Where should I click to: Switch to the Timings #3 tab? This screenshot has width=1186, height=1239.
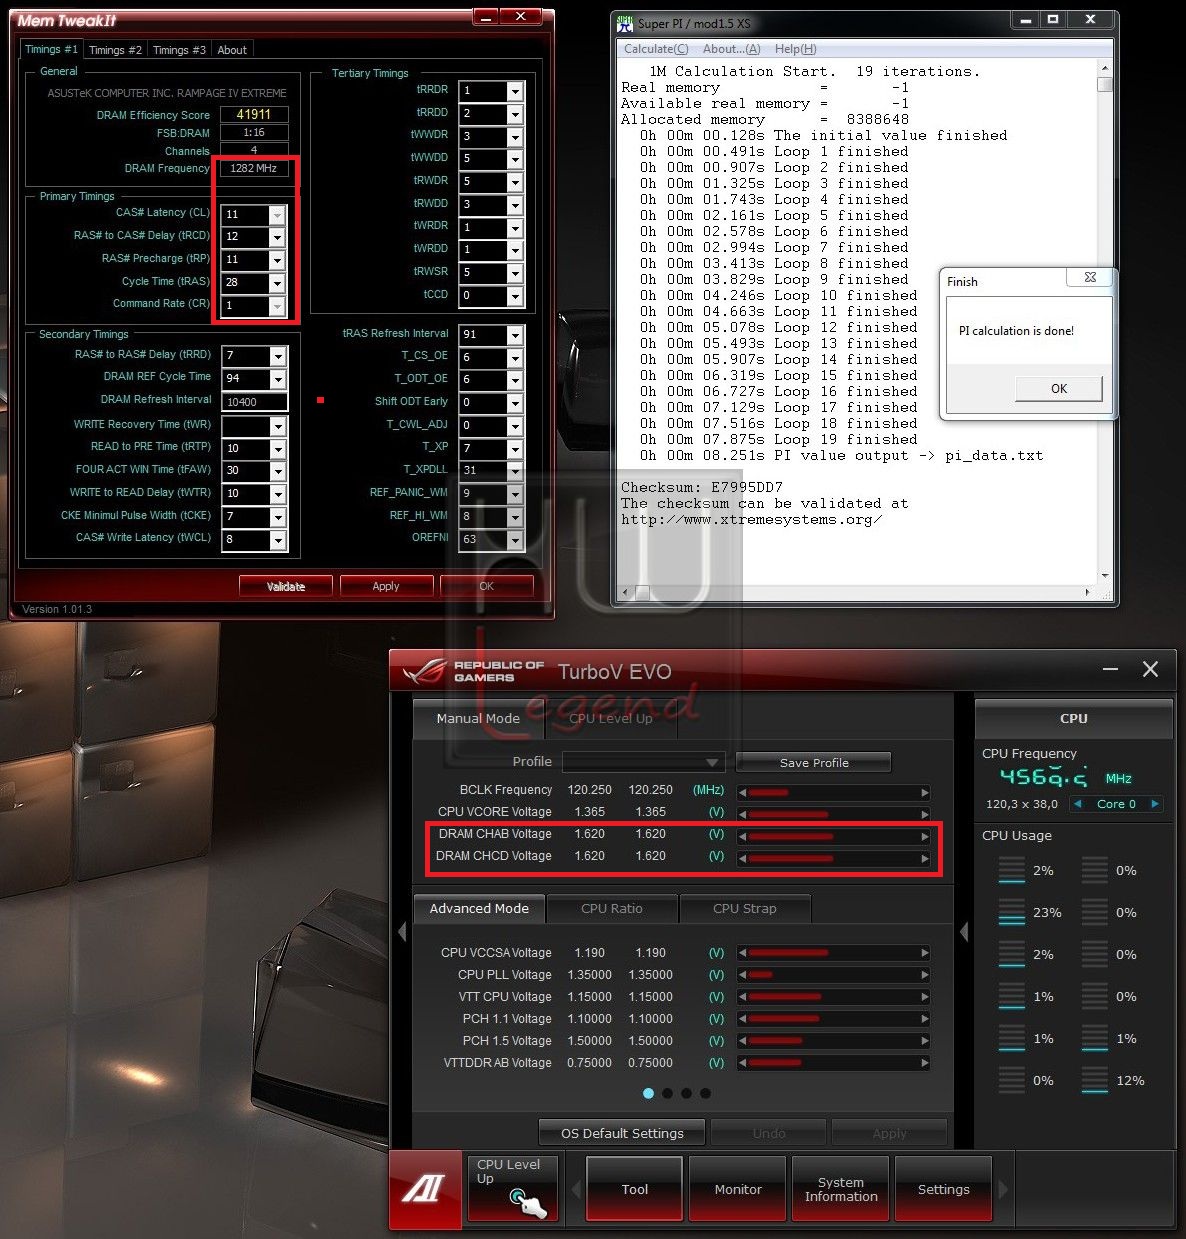click(179, 50)
